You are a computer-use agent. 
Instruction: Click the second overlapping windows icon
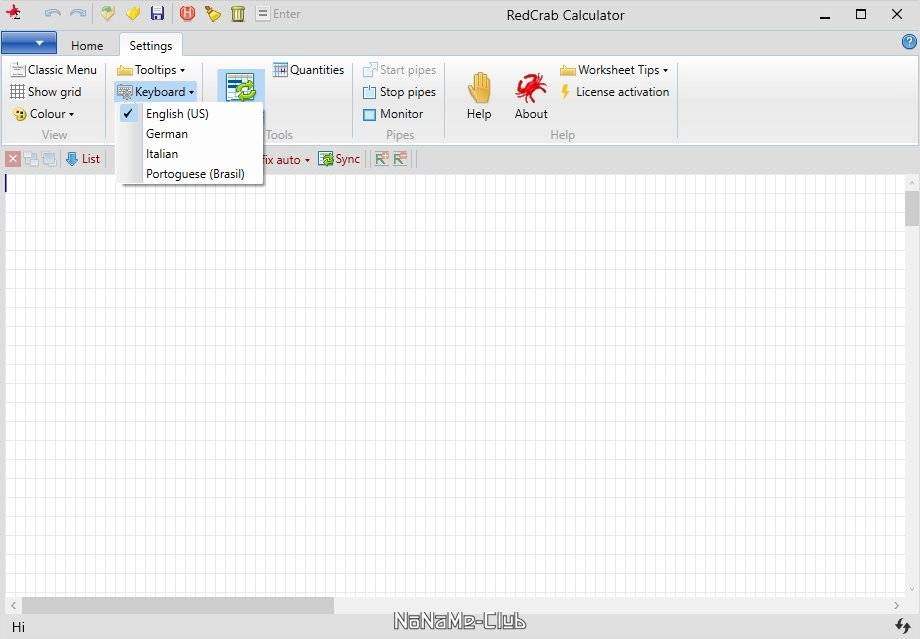click(x=49, y=158)
